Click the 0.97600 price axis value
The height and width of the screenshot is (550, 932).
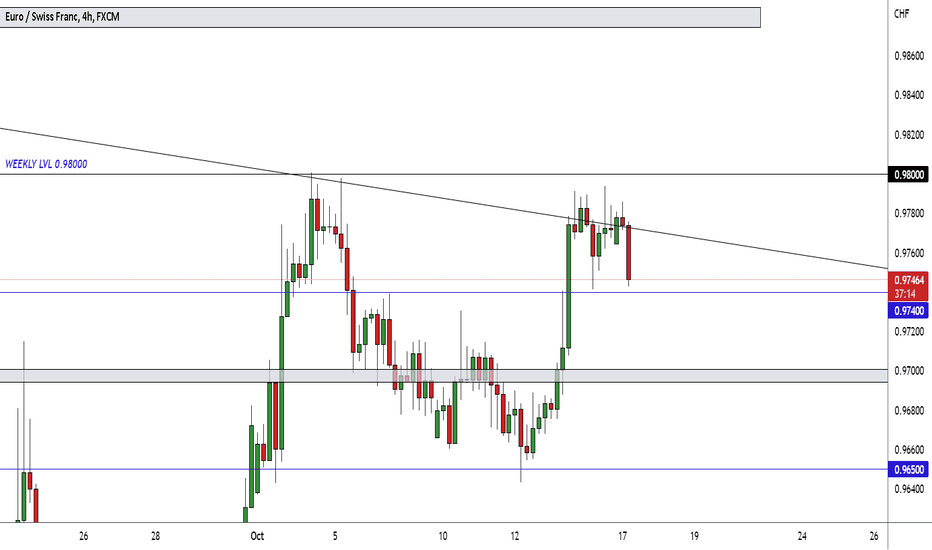(x=909, y=253)
